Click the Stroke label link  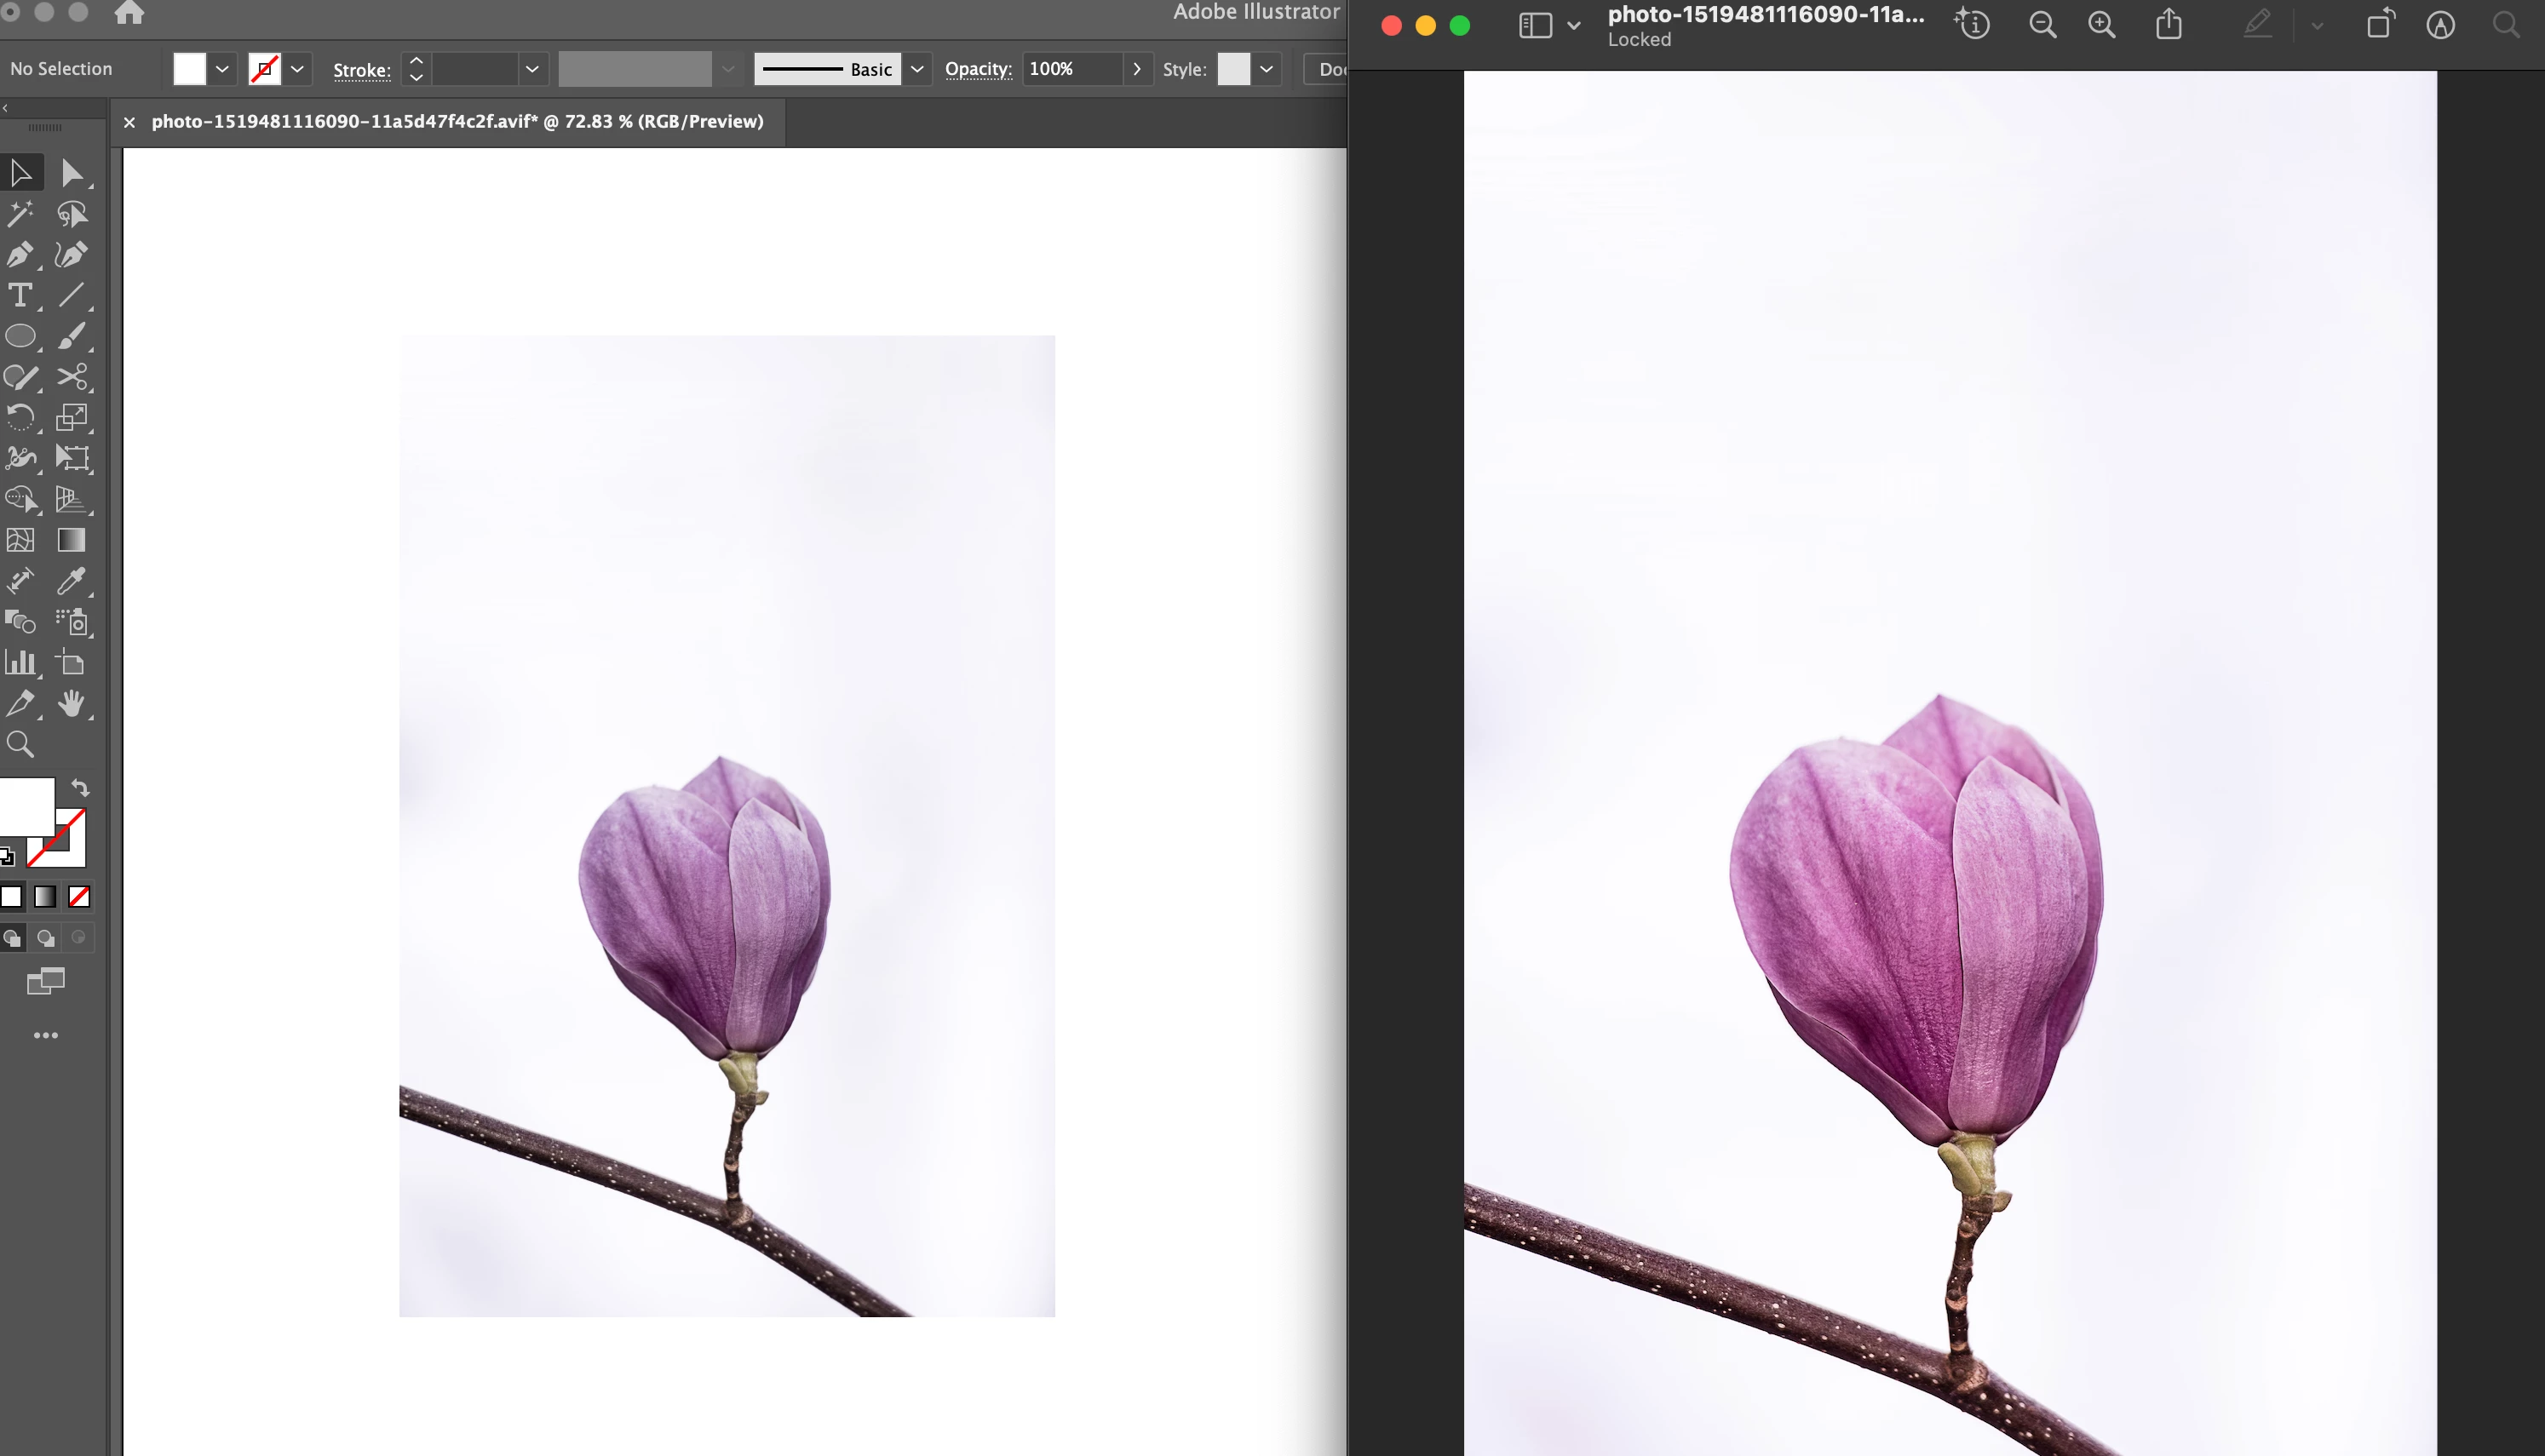[x=361, y=70]
